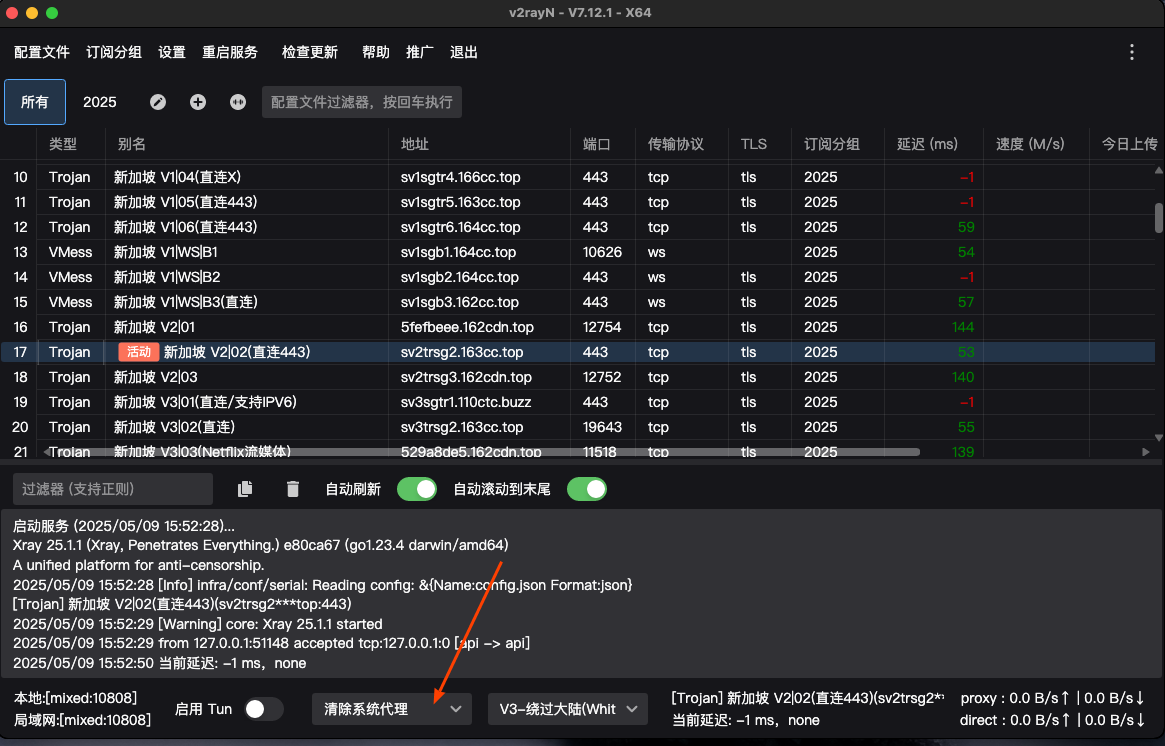
Task: Sort by the 地址 column header
Action: pyautogui.click(x=479, y=144)
